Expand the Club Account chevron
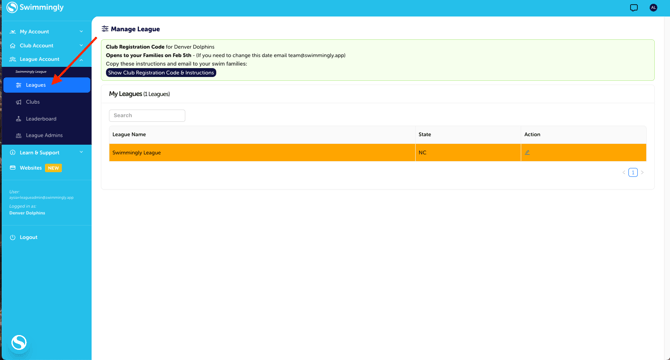 point(81,45)
